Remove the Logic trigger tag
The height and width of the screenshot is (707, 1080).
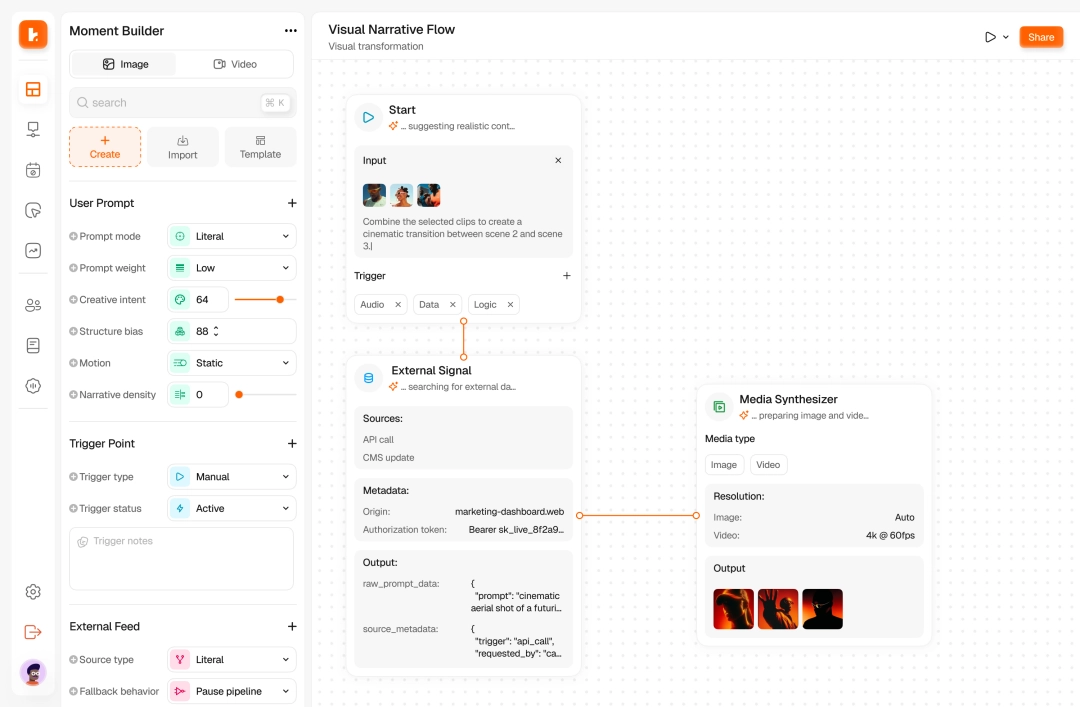[510, 305]
